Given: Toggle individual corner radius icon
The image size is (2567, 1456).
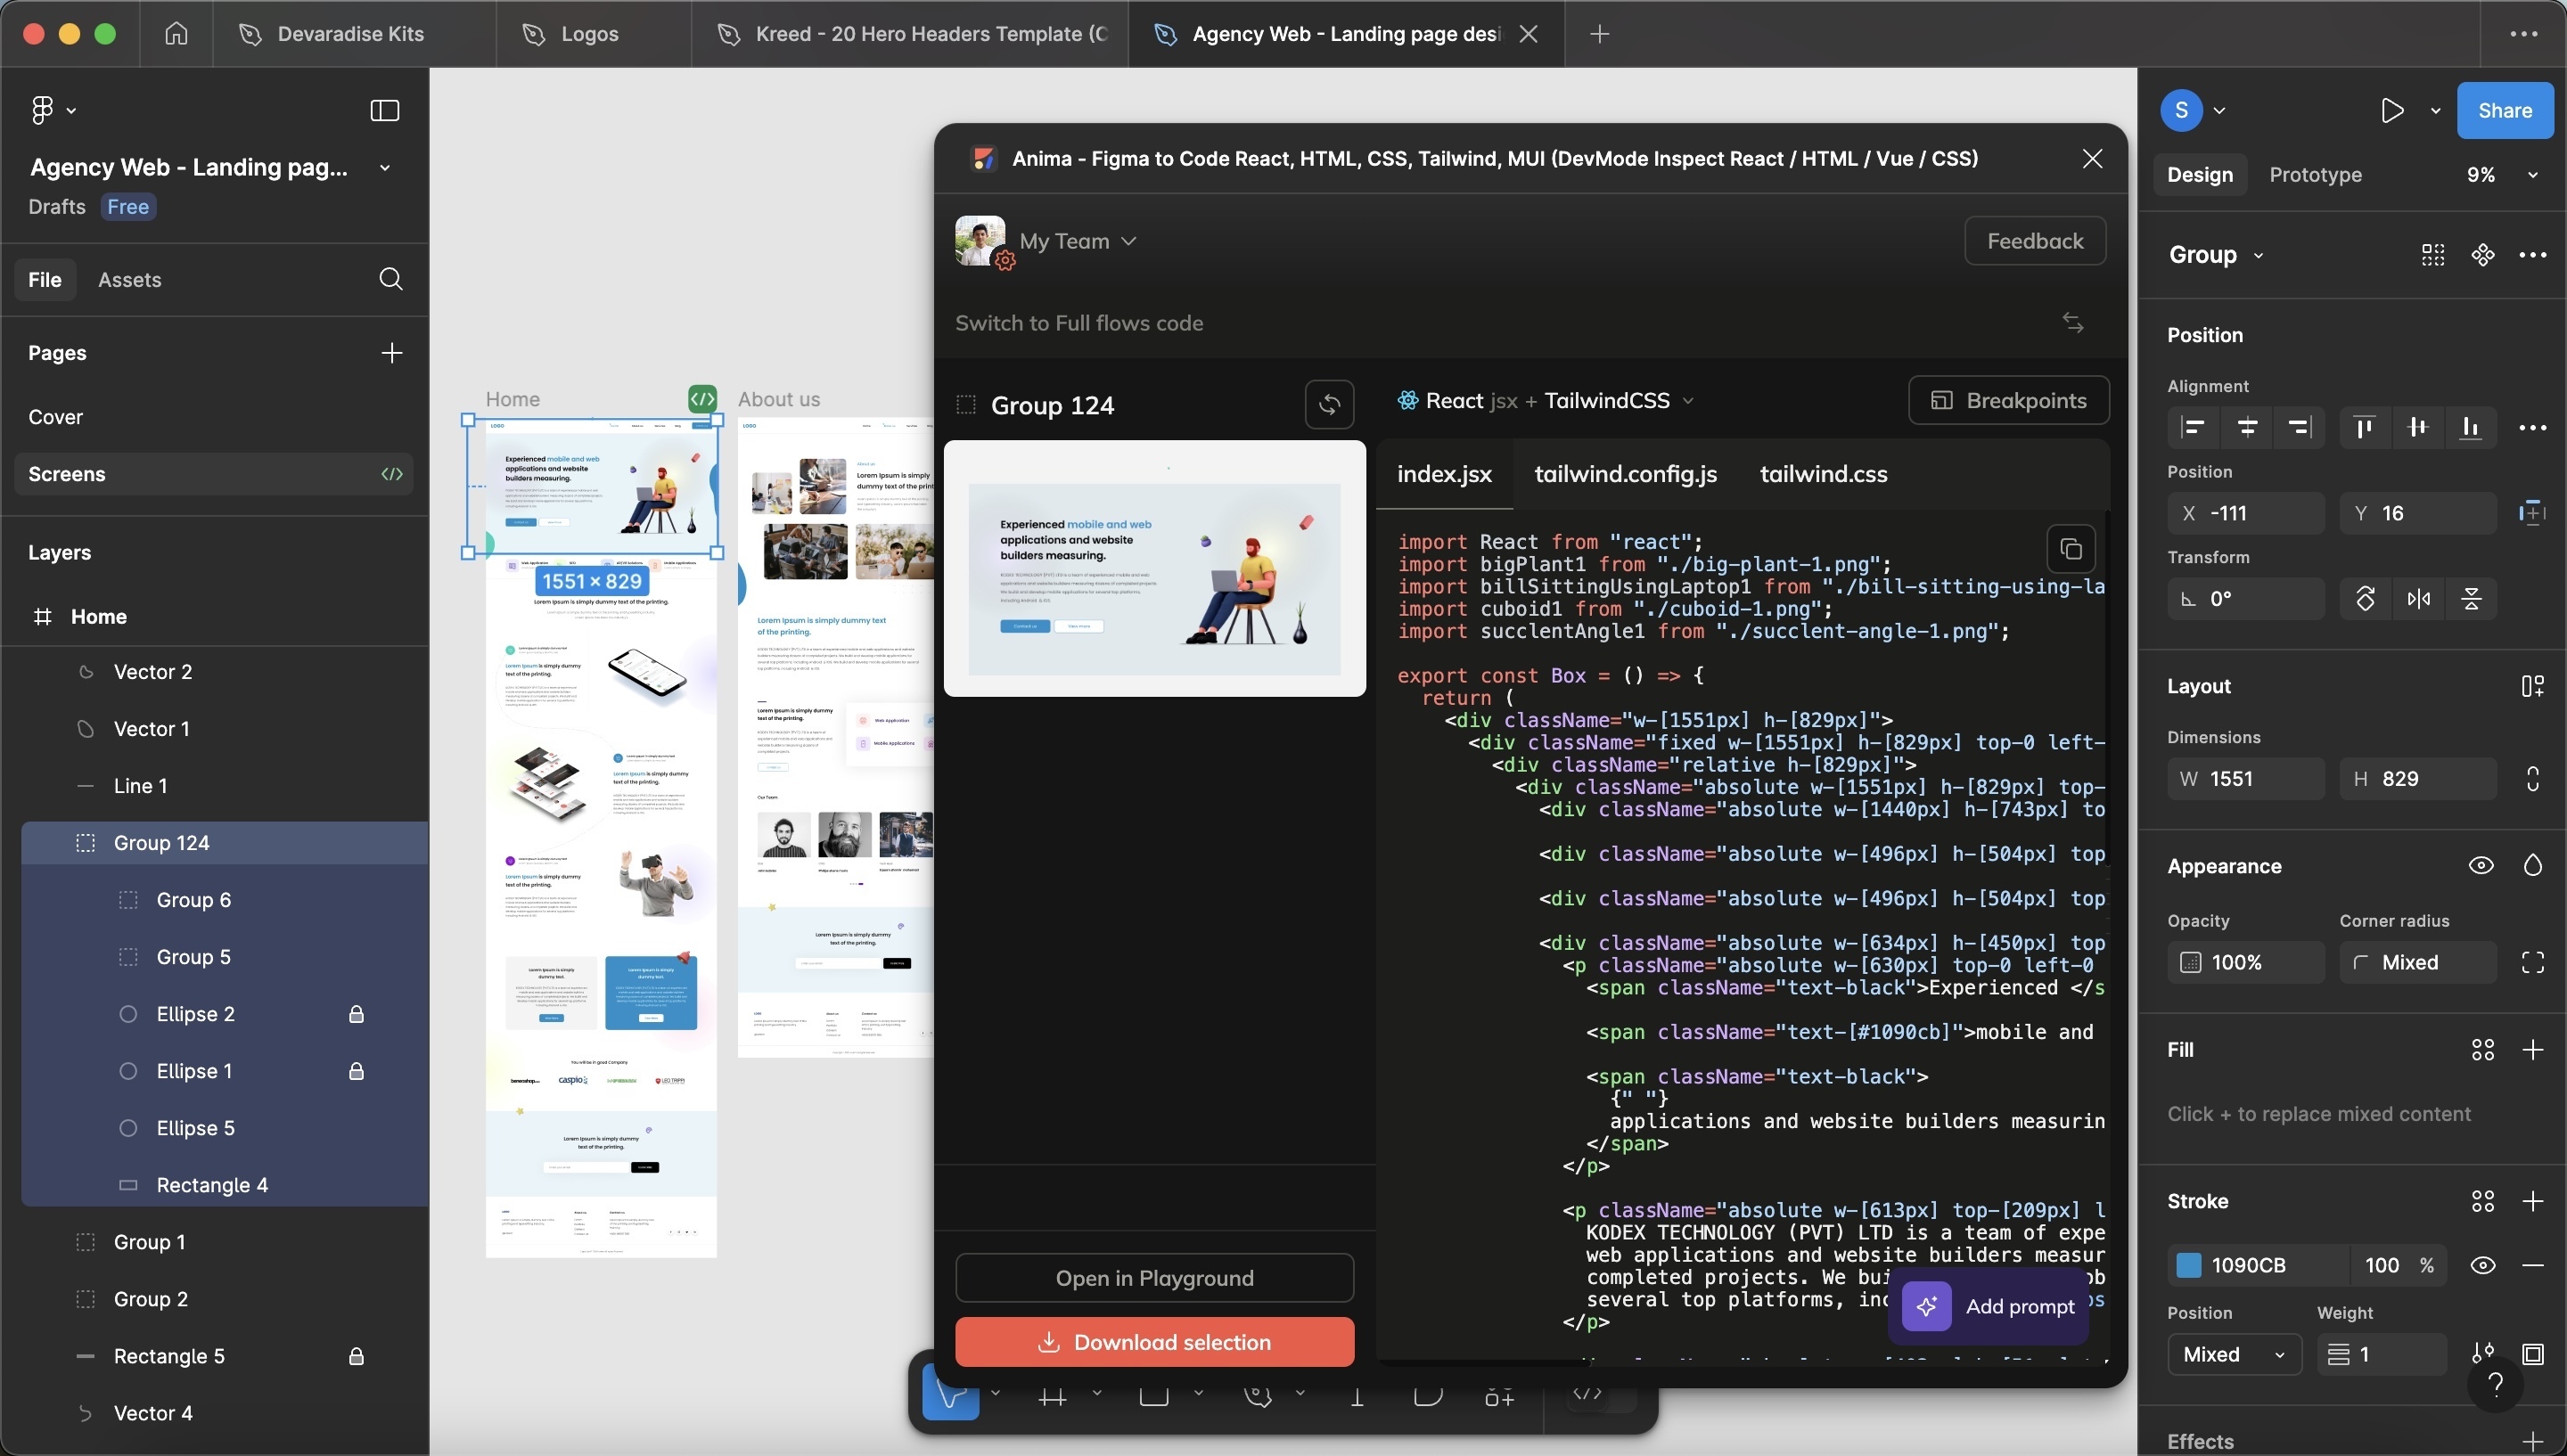Looking at the screenshot, I should [2533, 963].
